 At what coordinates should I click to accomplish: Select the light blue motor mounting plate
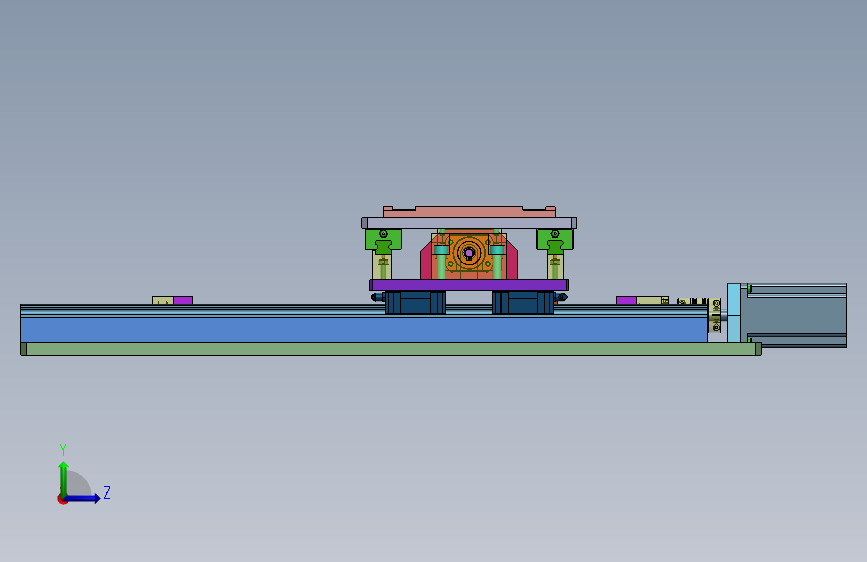coord(734,313)
